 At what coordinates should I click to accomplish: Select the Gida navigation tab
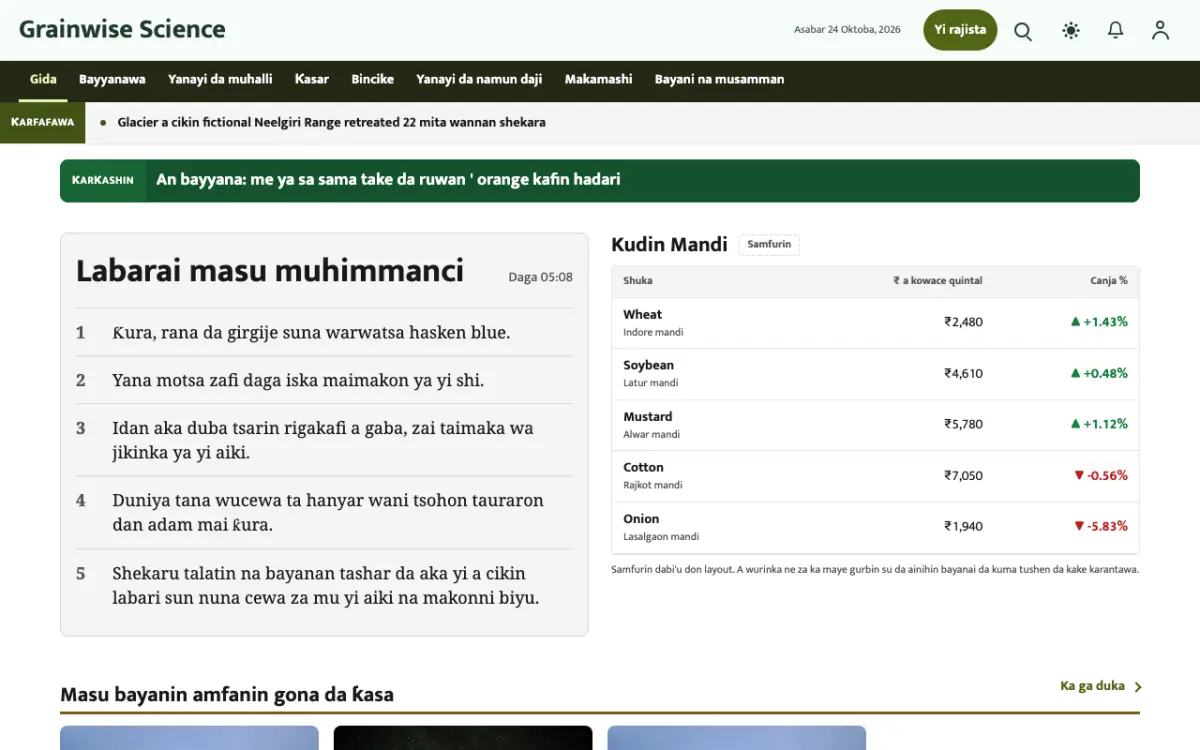click(43, 80)
